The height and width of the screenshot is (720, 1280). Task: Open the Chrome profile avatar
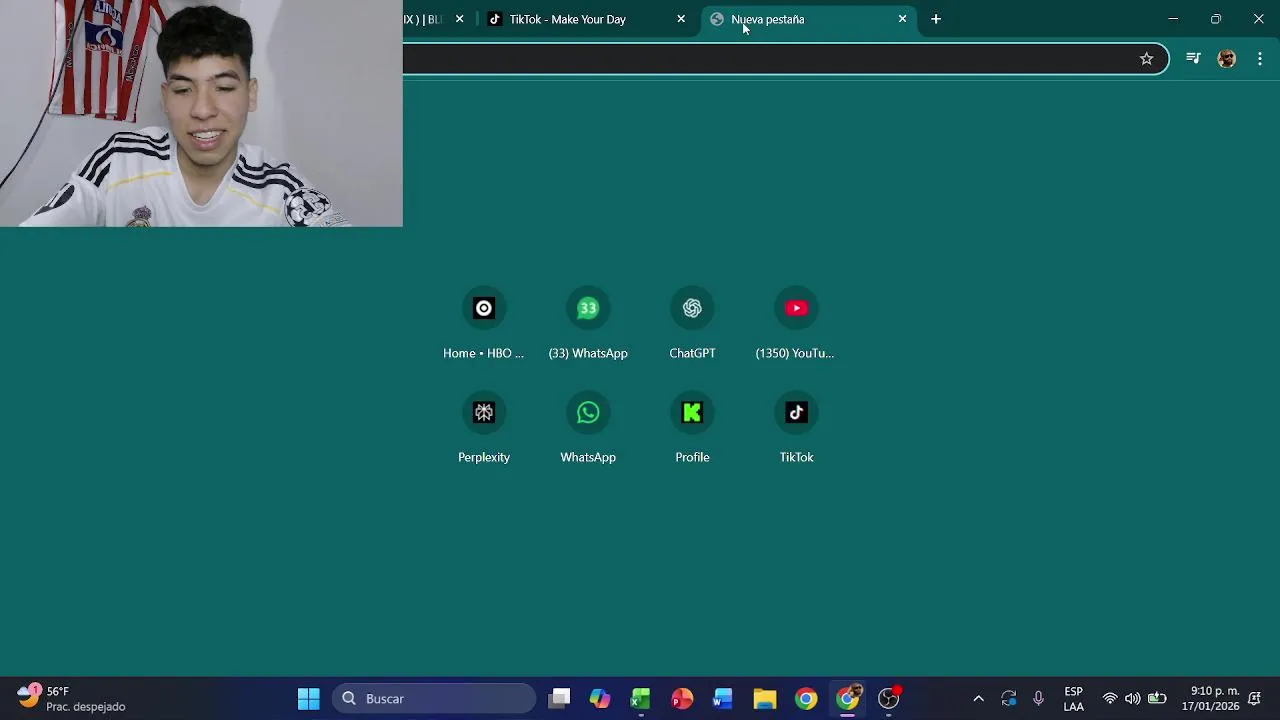point(1227,59)
